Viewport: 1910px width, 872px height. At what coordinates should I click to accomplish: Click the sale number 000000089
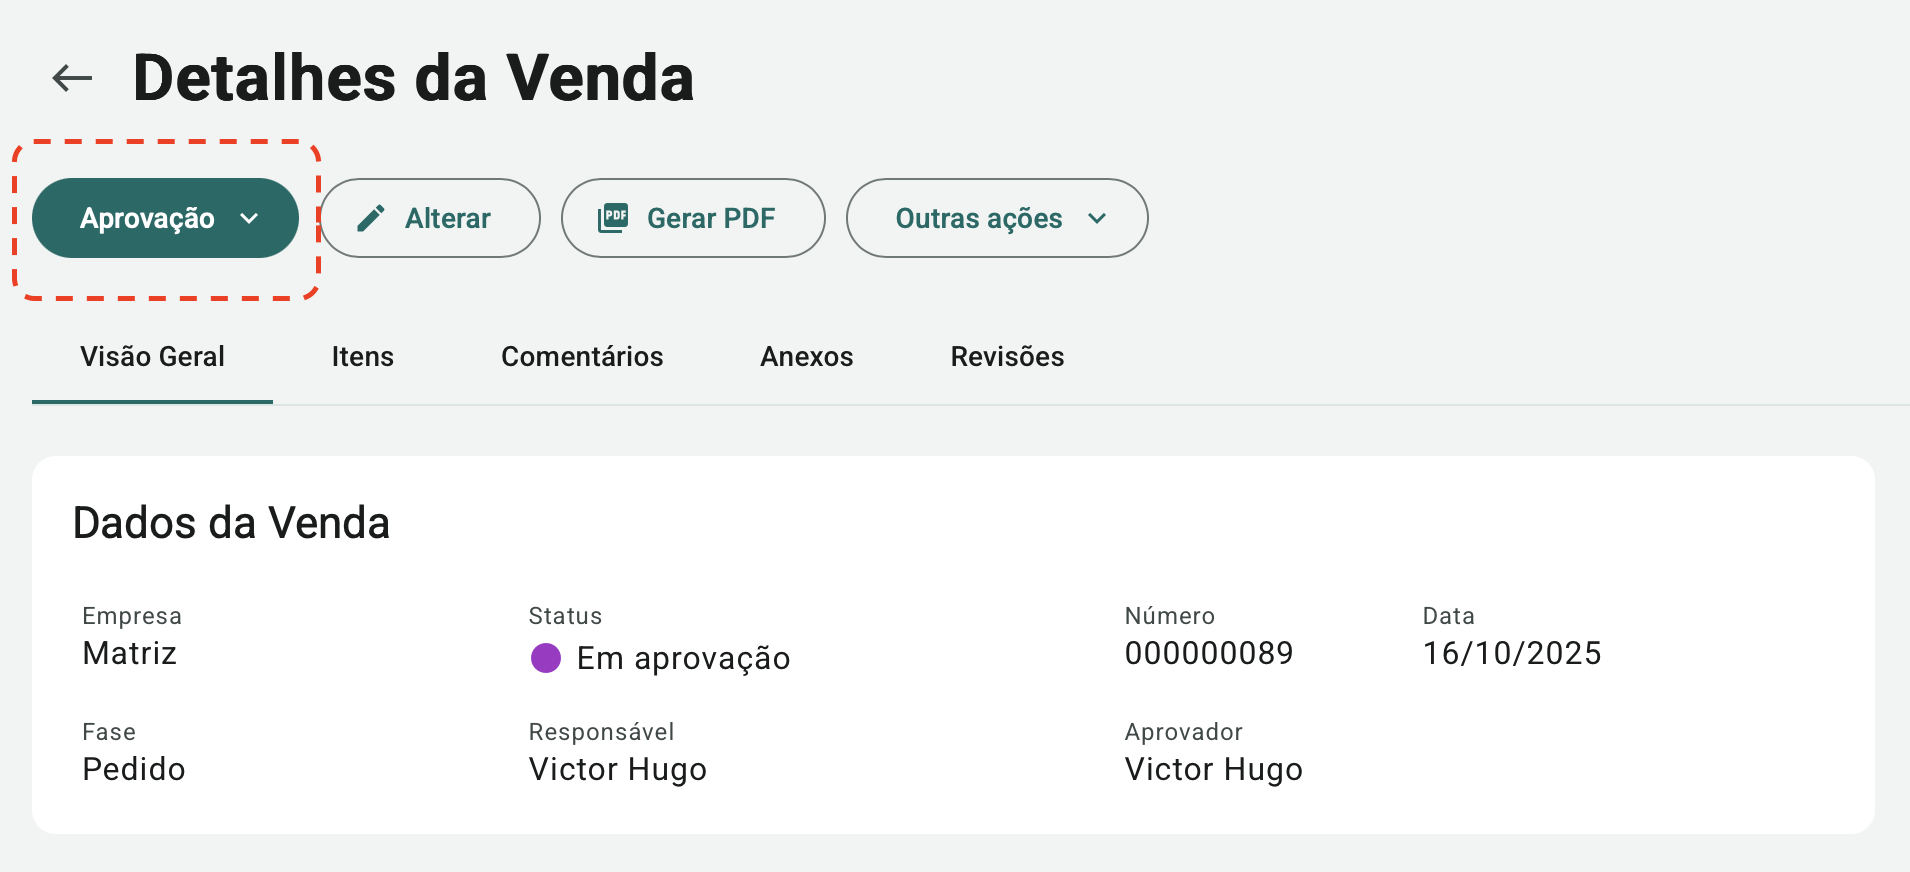tap(1209, 653)
